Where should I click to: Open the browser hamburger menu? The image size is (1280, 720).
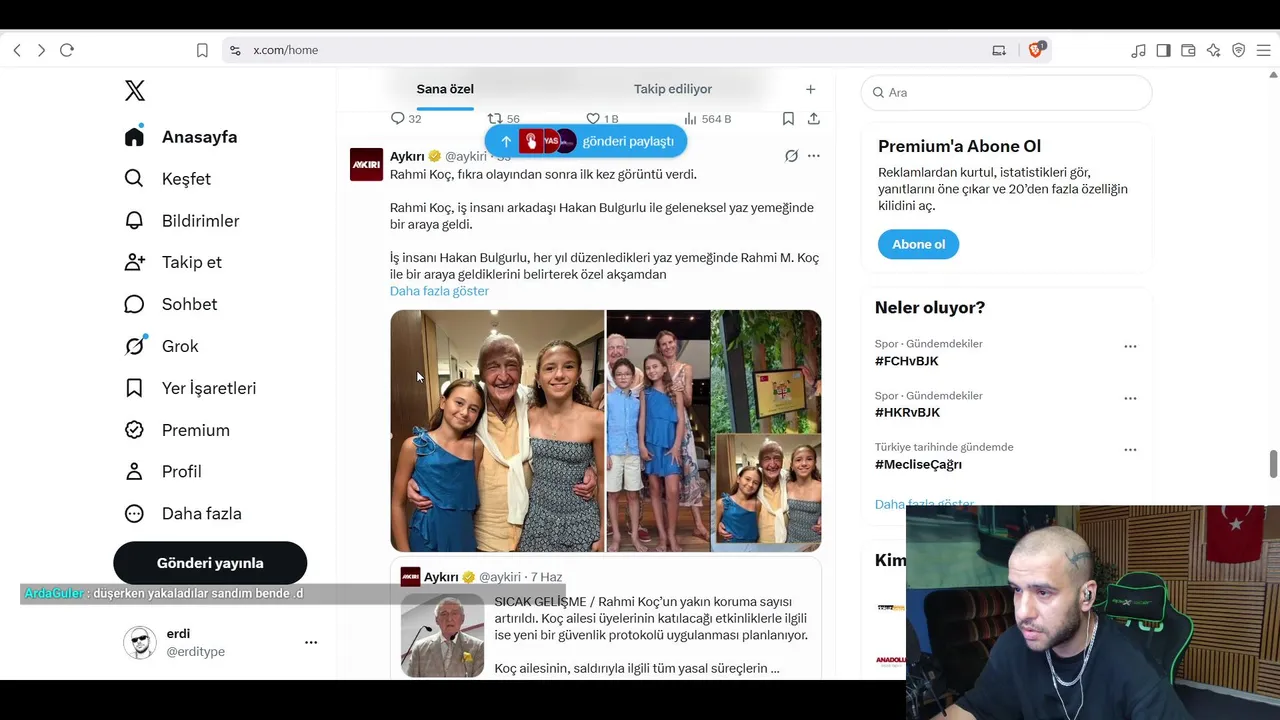point(1263,50)
